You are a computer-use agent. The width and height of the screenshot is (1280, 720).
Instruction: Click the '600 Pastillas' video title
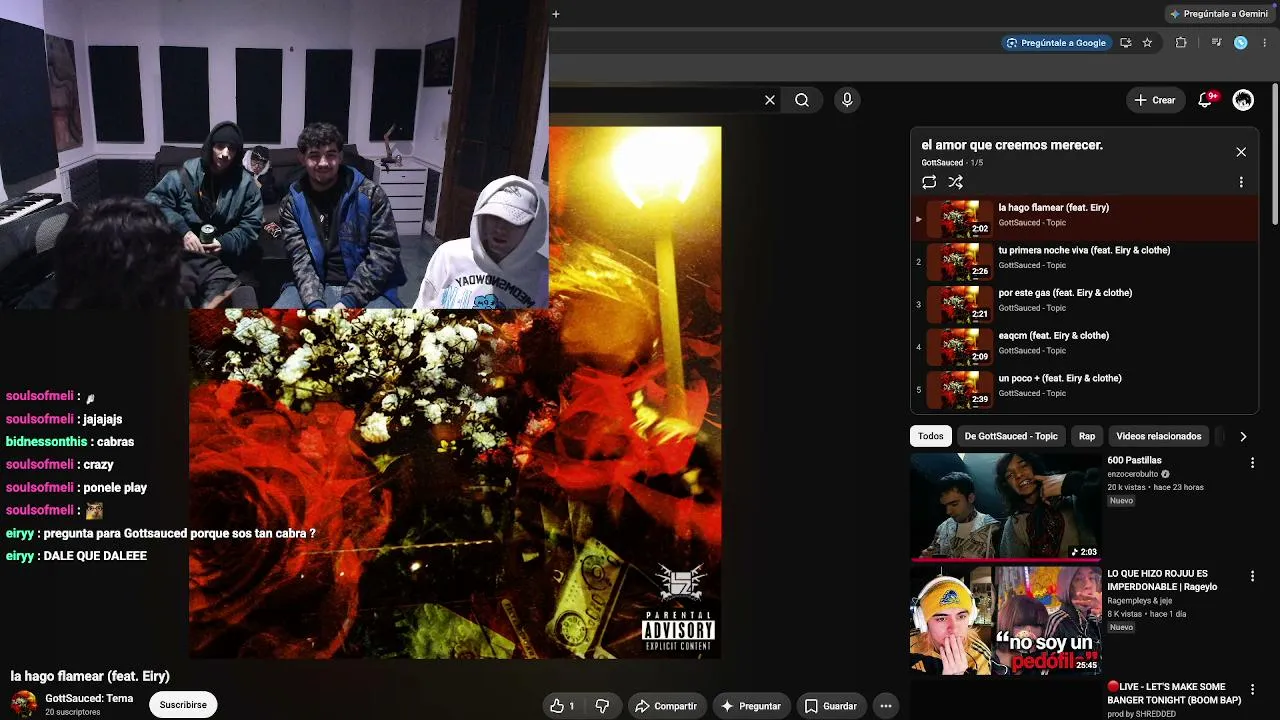click(x=1134, y=461)
